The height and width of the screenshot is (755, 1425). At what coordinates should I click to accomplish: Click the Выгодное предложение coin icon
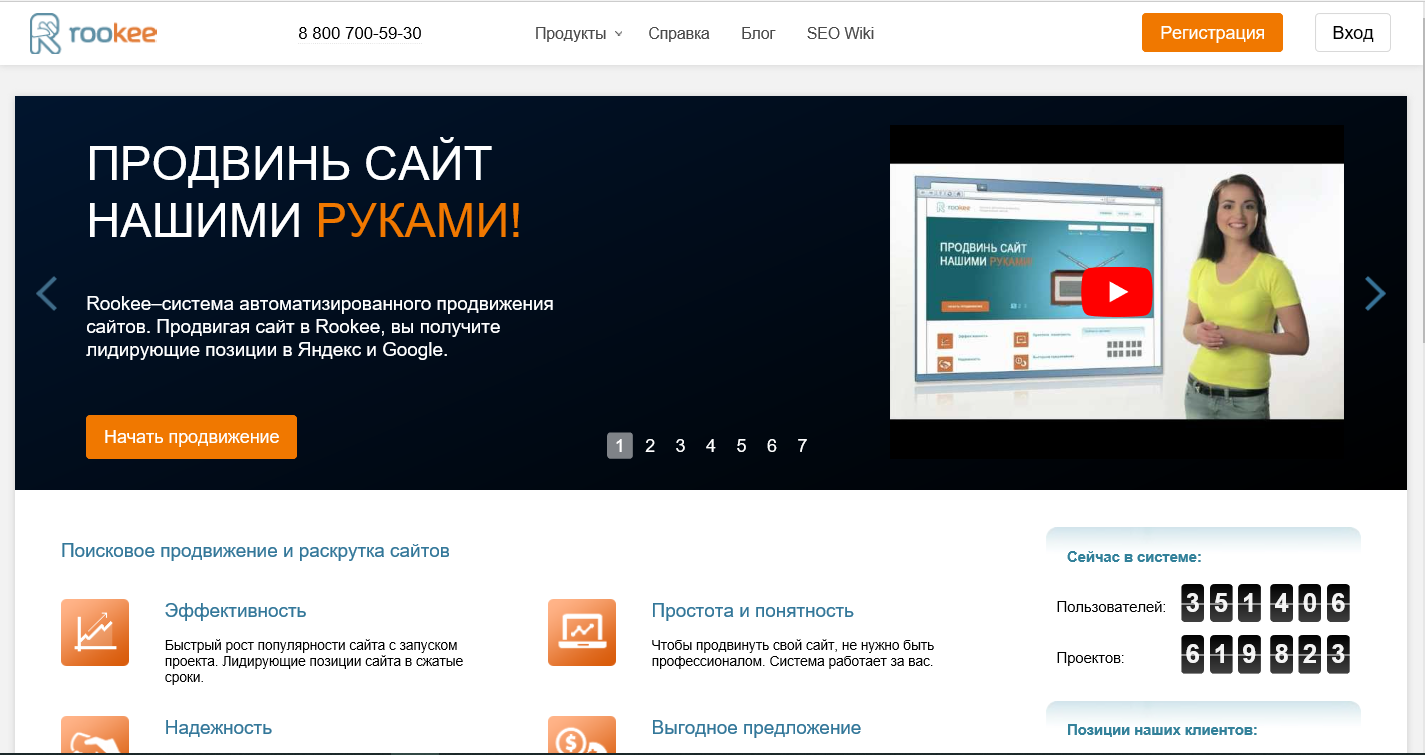pyautogui.click(x=582, y=735)
